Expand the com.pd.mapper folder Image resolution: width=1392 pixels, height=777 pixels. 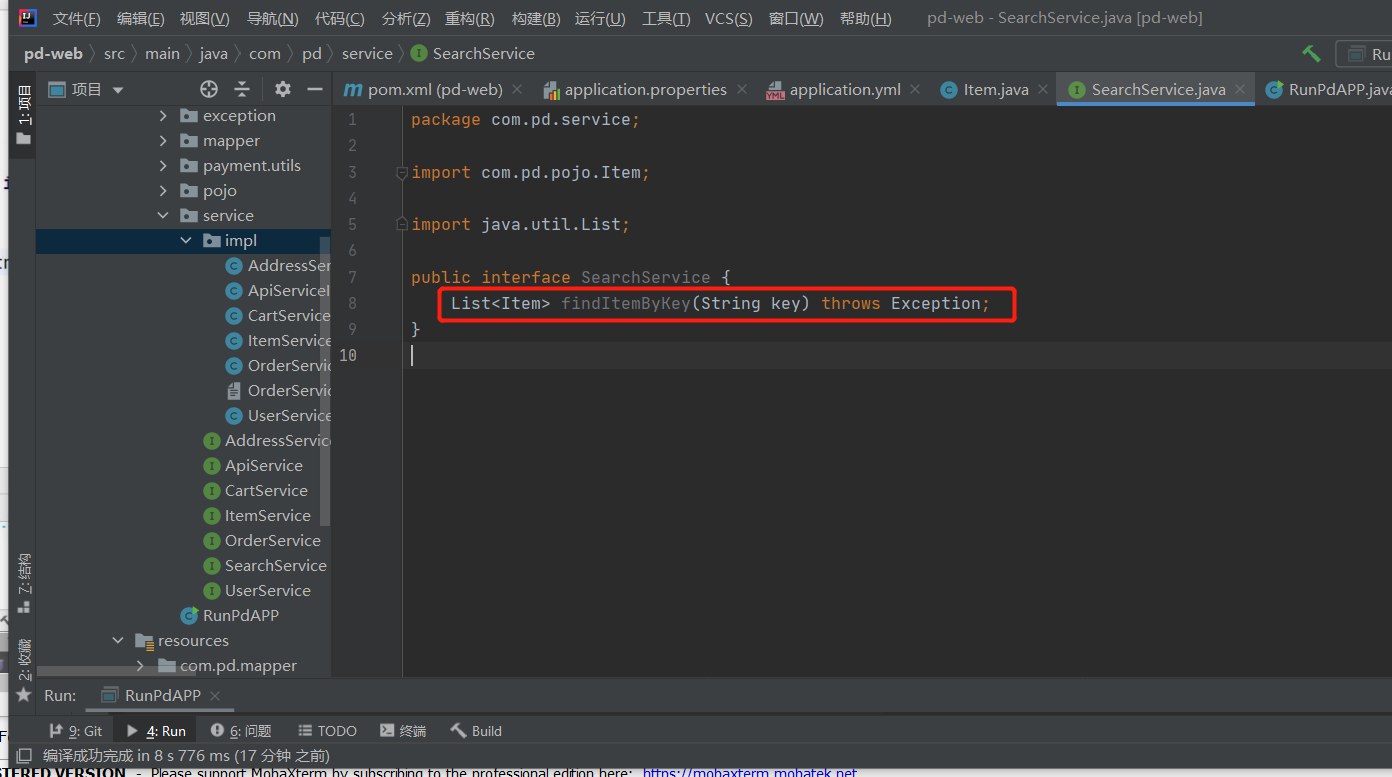tap(141, 666)
